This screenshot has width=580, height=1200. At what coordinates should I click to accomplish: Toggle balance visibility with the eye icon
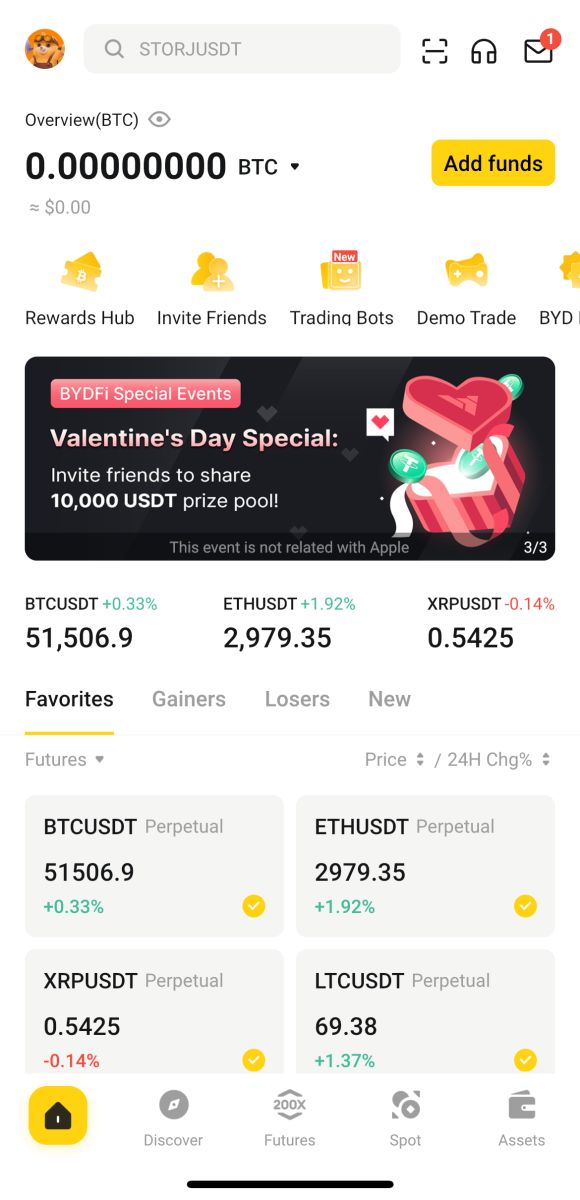point(159,119)
